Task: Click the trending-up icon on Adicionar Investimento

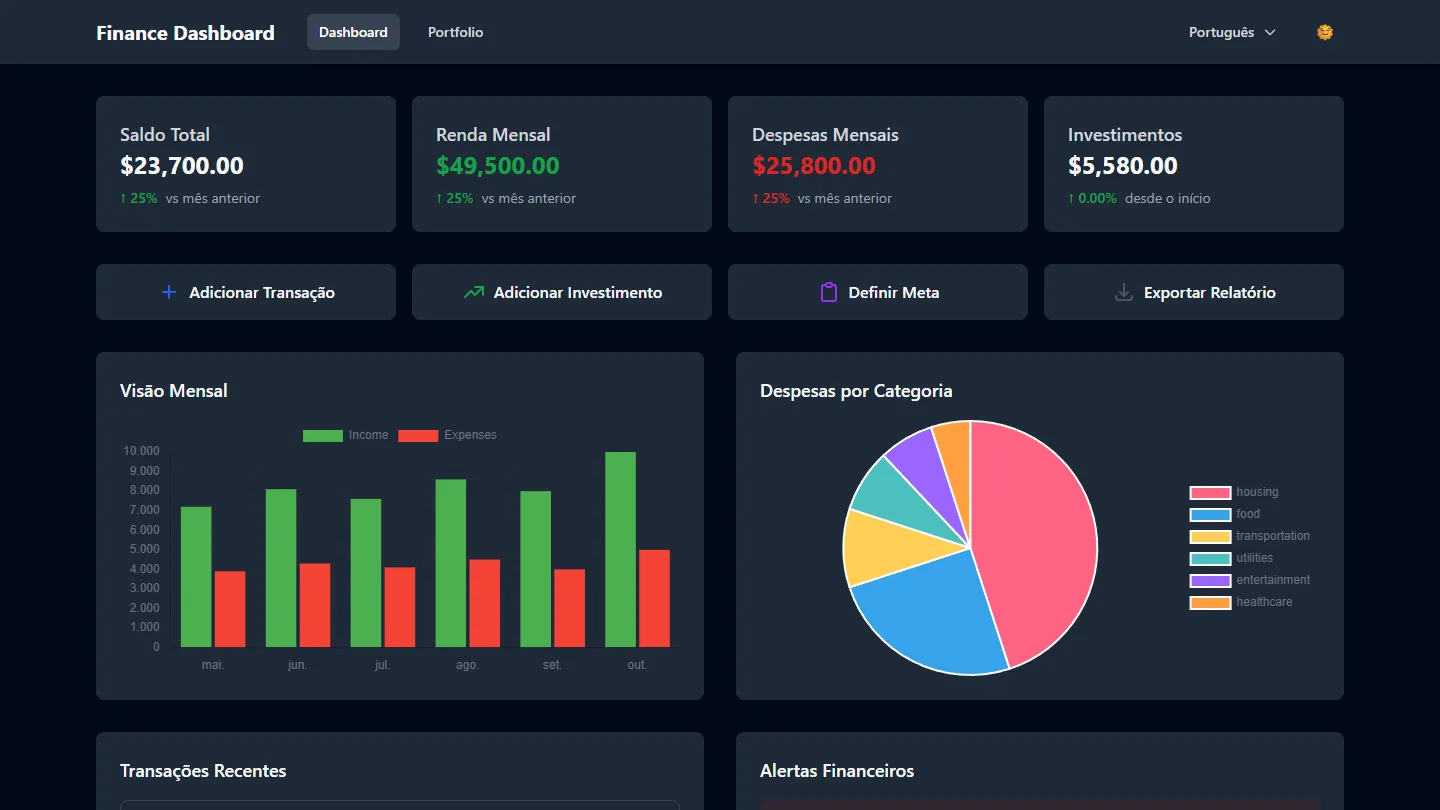Action: point(474,292)
